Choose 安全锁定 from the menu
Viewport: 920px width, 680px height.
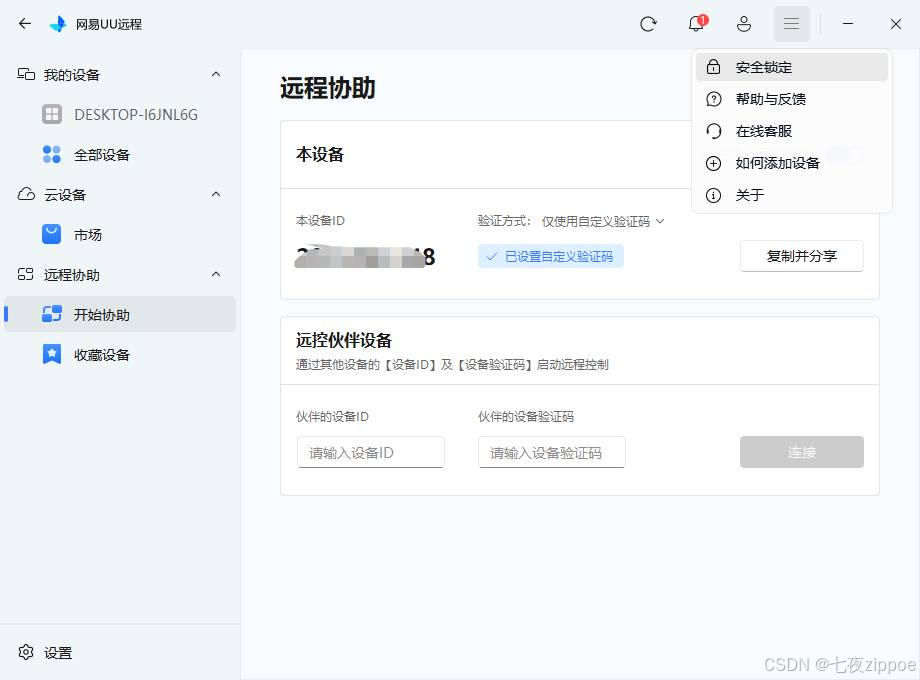763,68
